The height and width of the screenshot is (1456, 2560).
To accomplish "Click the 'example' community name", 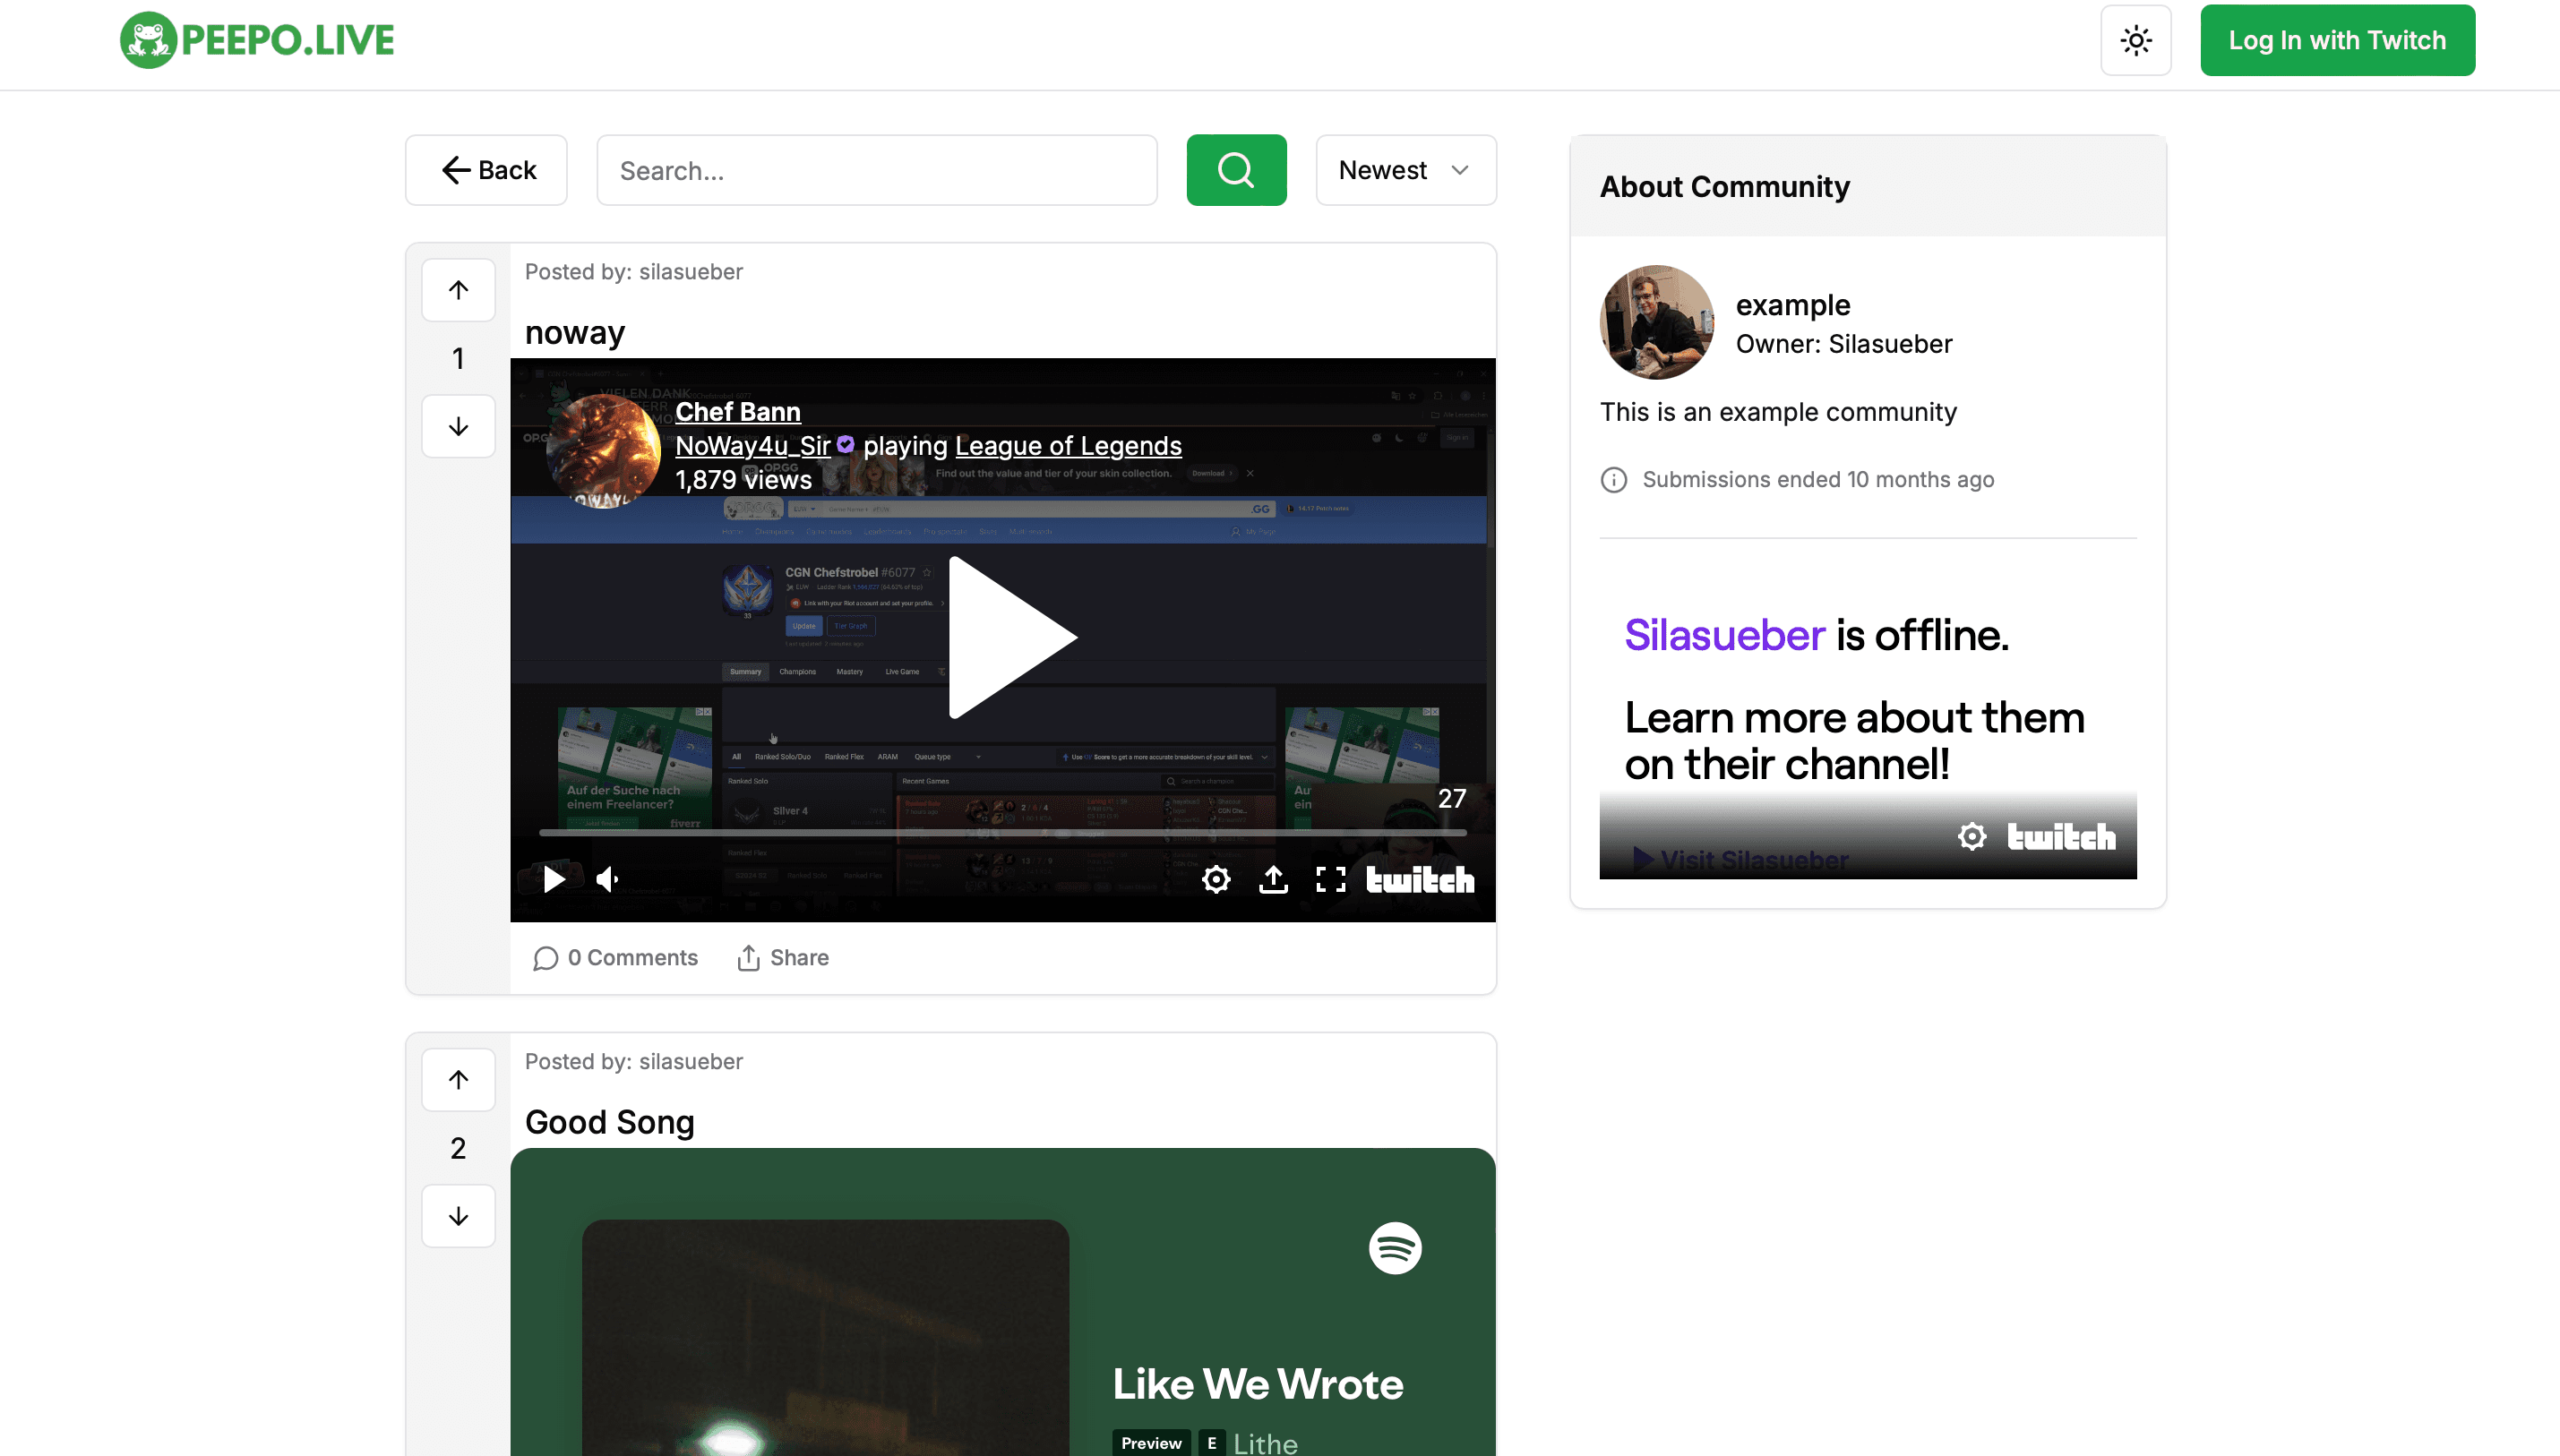I will coord(1793,305).
